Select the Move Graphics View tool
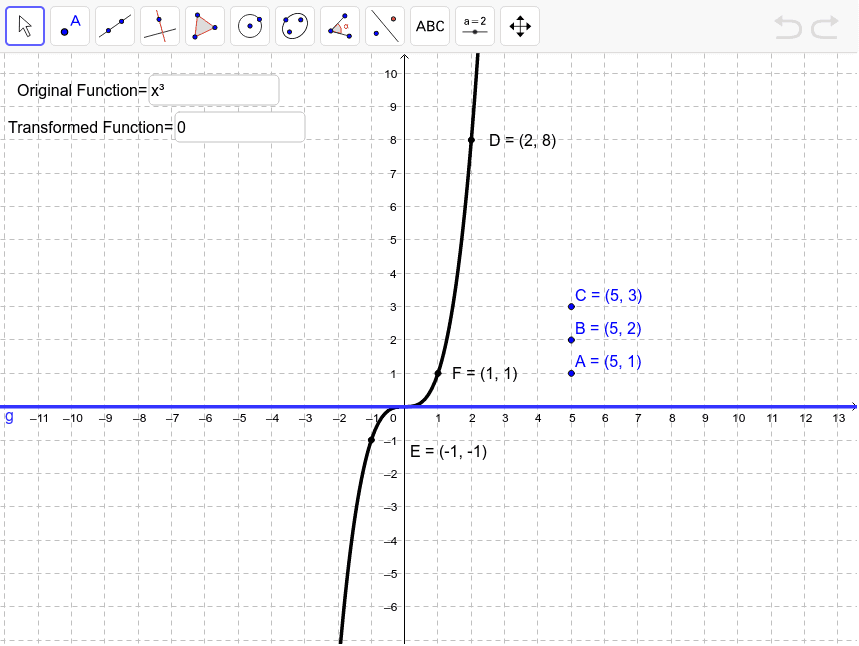Screen dimensions: 859x646 [519, 26]
